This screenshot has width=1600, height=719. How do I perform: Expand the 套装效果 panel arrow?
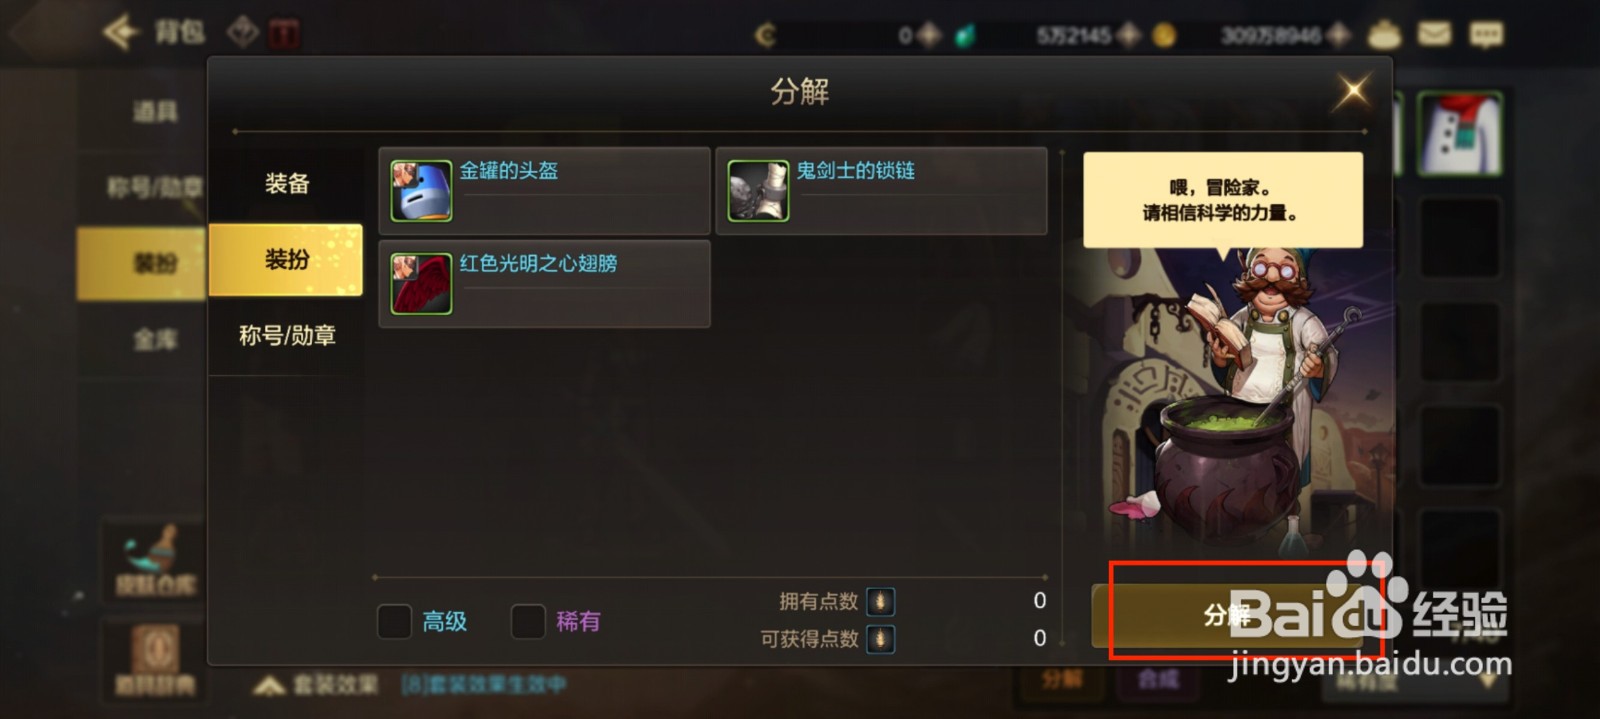269,685
